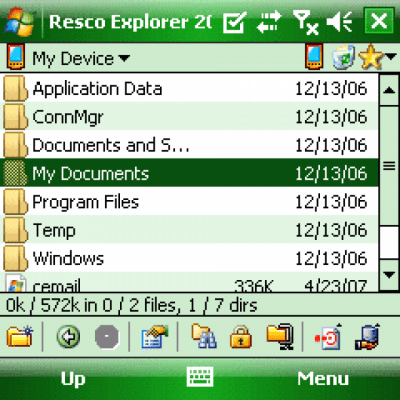
Task: Open the connectivity arrows status icon
Action: click(x=269, y=22)
